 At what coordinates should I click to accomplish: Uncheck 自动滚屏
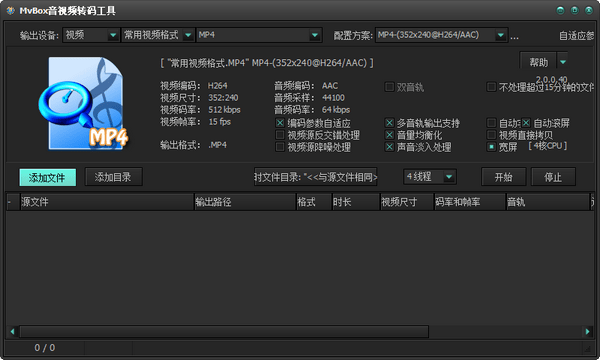(526, 123)
